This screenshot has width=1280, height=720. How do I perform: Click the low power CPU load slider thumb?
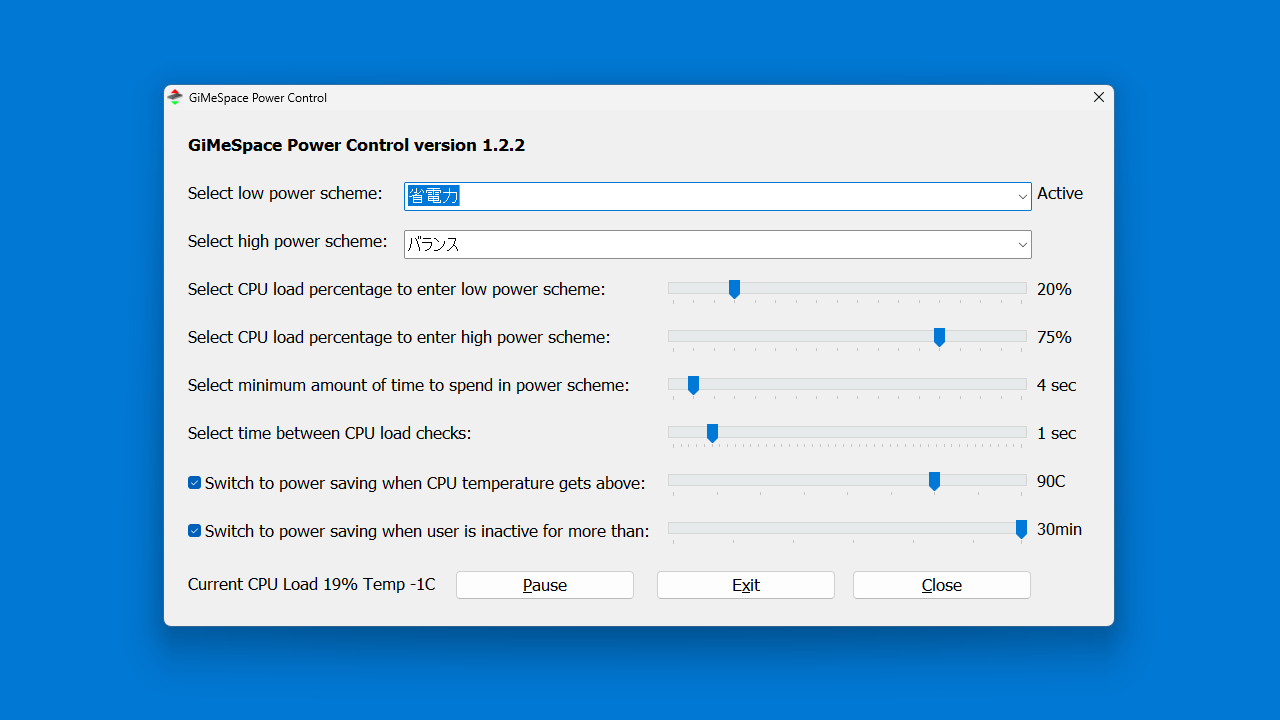point(734,289)
